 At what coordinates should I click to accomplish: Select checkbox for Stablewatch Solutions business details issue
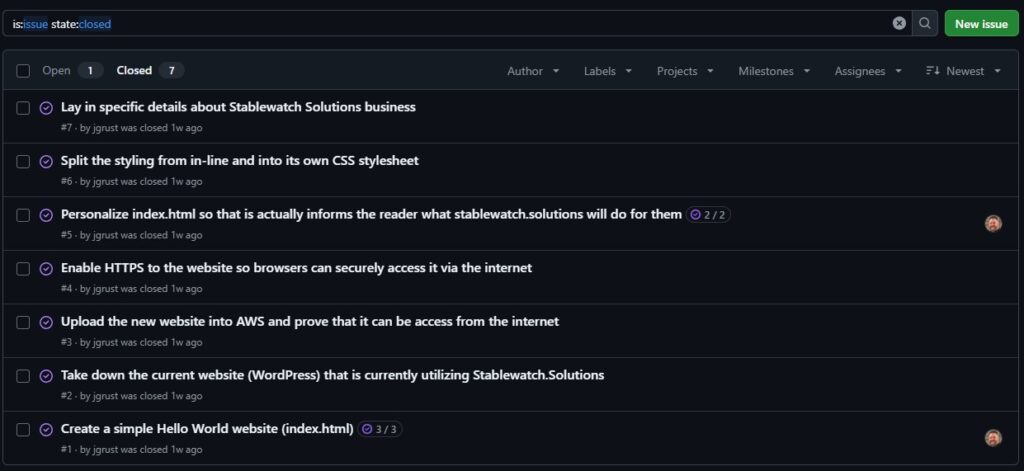coord(24,108)
